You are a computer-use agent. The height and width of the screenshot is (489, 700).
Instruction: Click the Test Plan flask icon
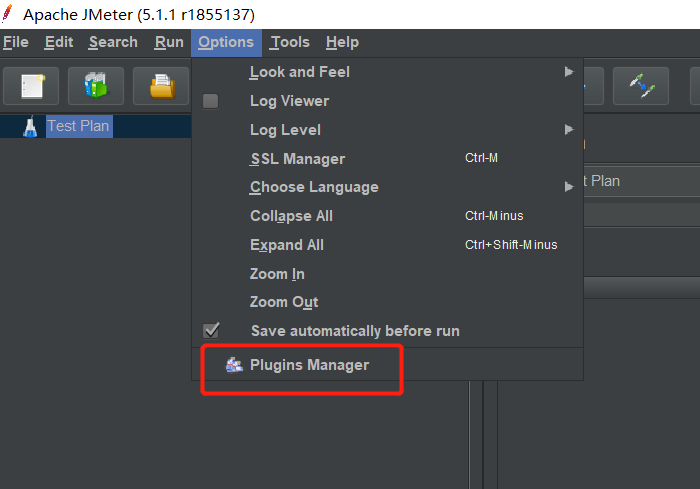[29, 127]
